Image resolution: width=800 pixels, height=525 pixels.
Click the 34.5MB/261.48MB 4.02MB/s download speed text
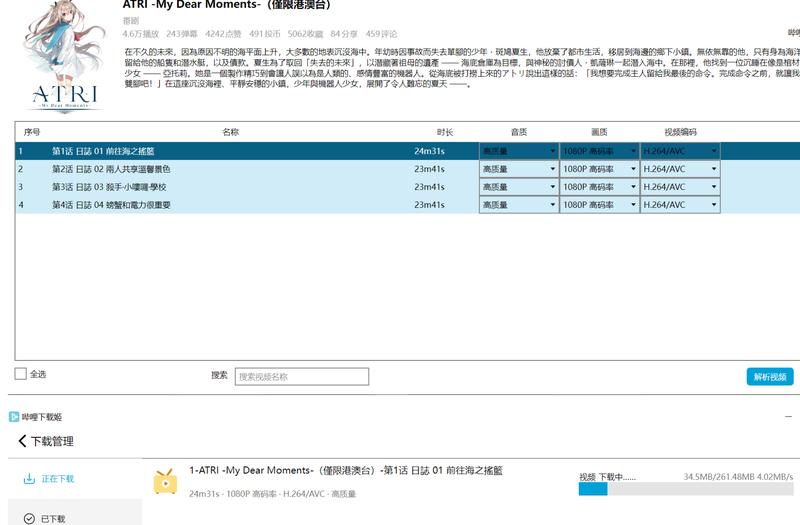coord(738,477)
